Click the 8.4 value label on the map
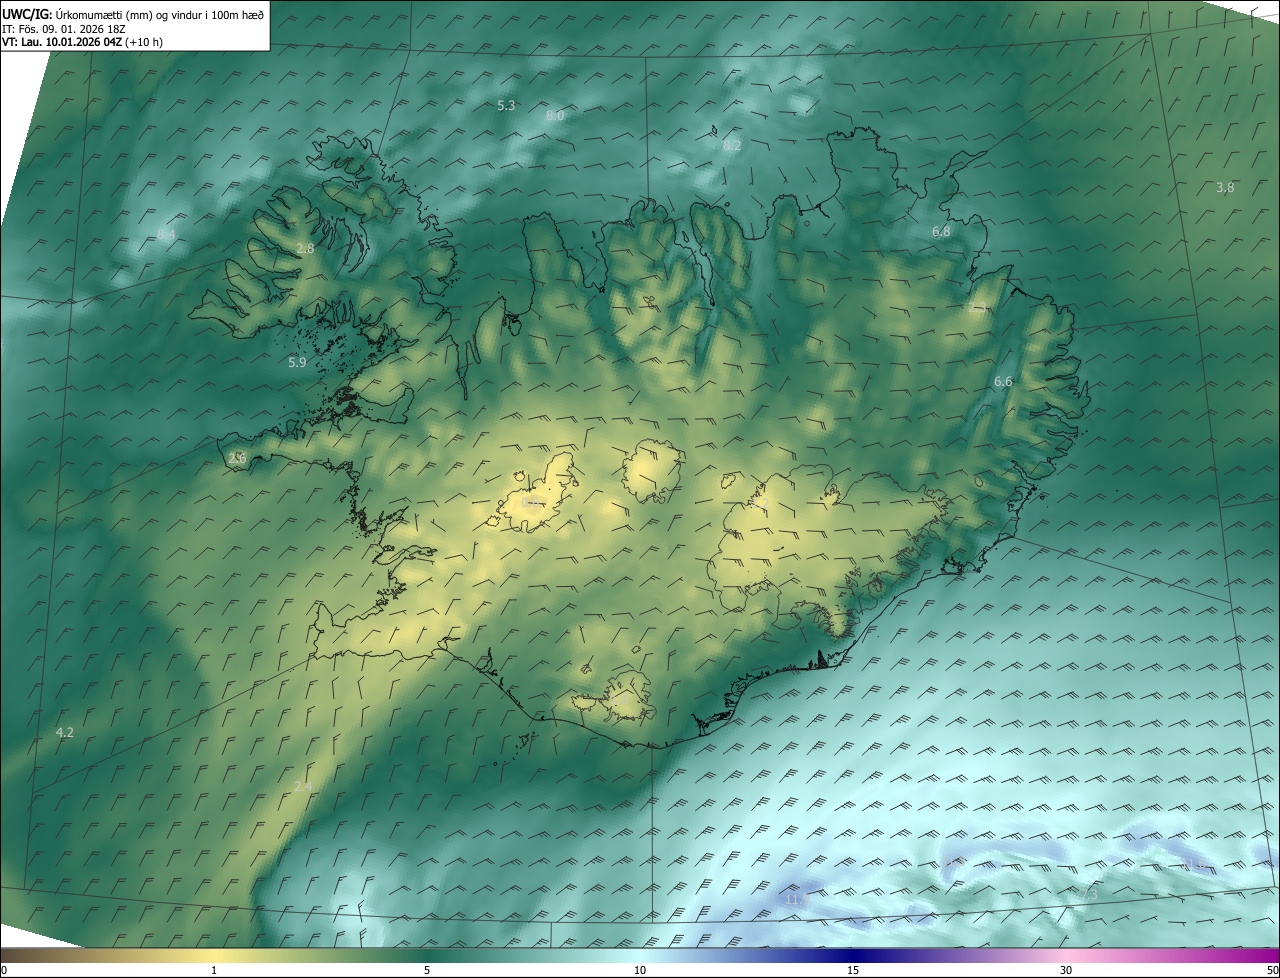Image resolution: width=1280 pixels, height=978 pixels. 166,234
